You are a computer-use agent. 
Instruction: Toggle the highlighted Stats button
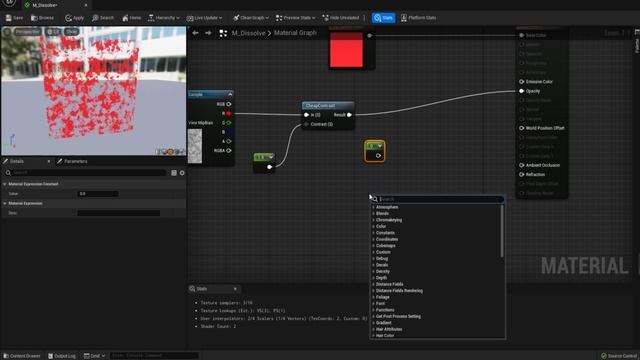point(383,18)
